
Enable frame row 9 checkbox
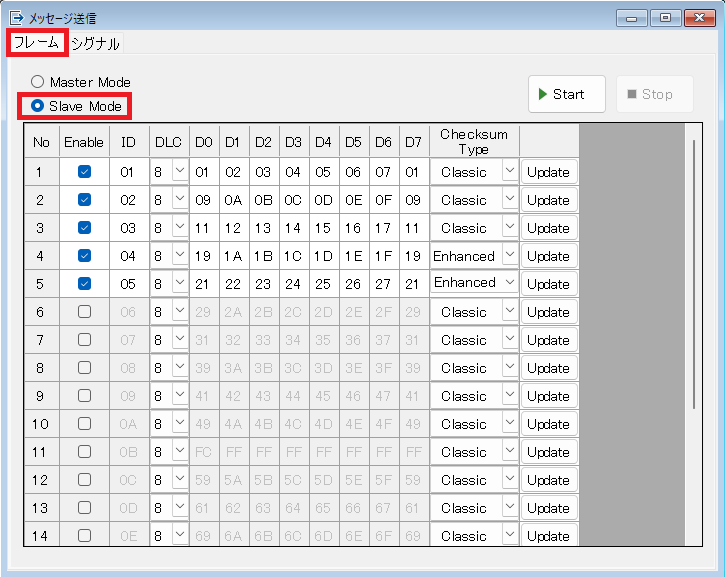point(84,396)
